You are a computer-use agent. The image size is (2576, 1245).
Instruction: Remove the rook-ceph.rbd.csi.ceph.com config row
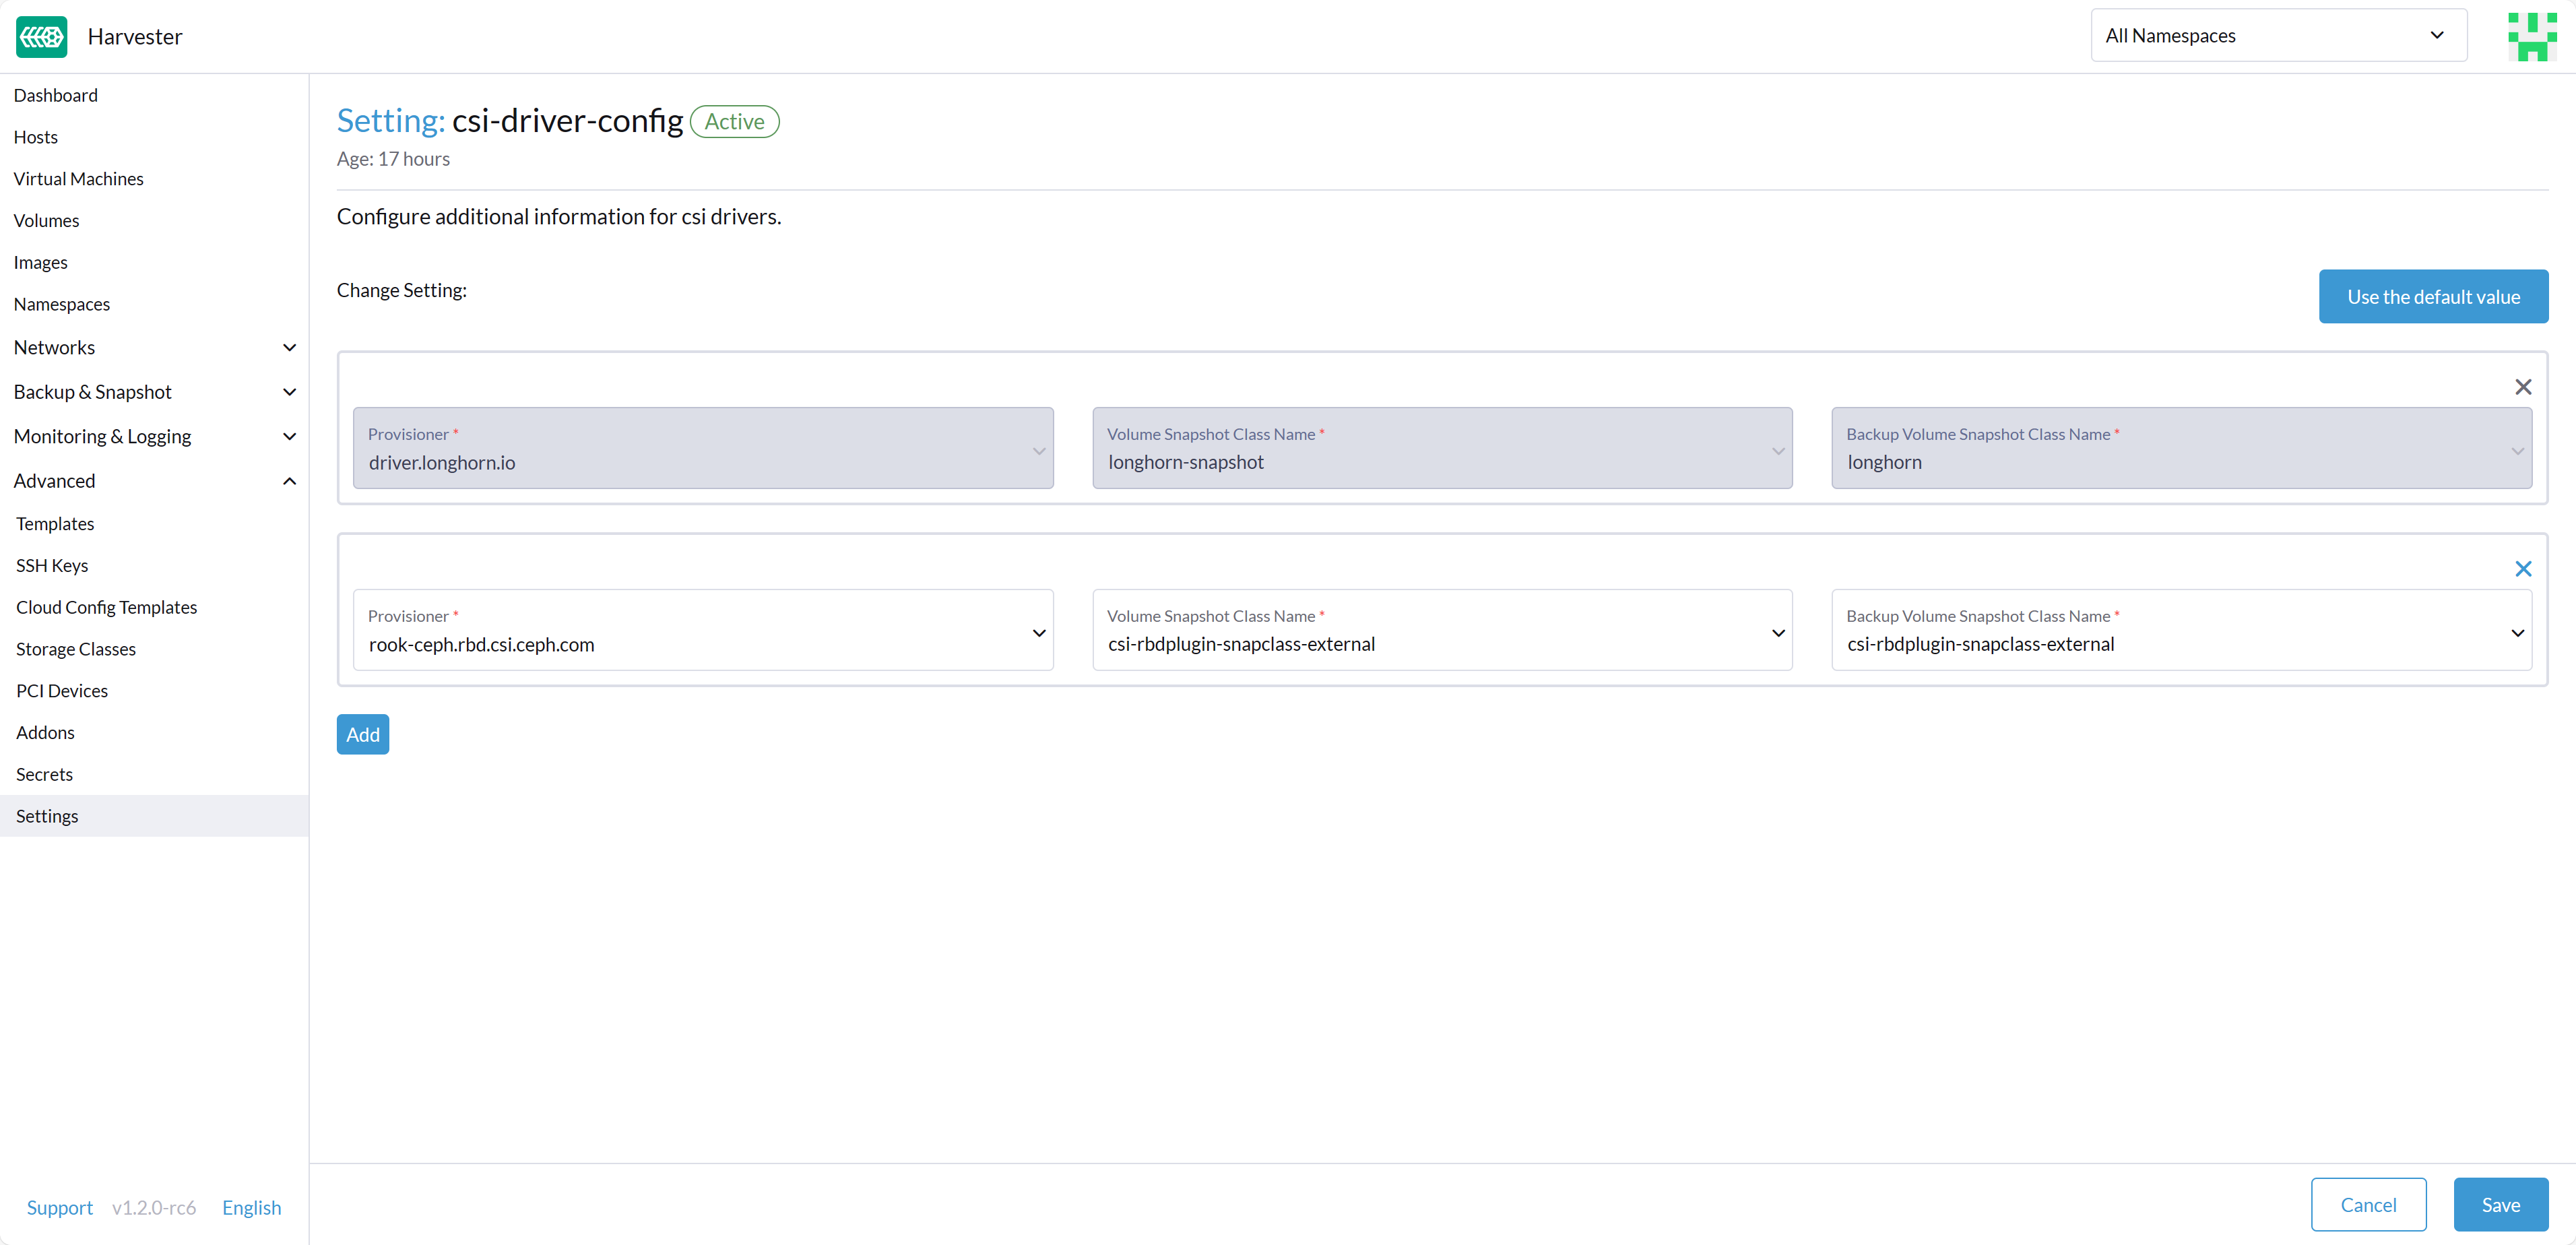(x=2523, y=568)
